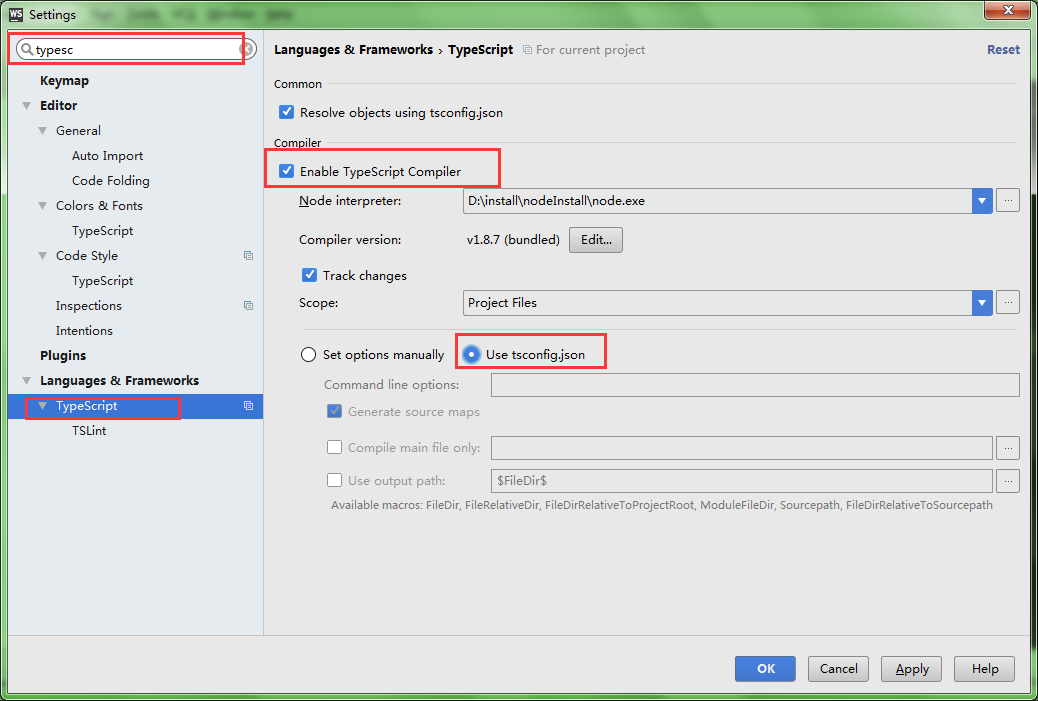Click the Help button
Screen dimensions: 1038x701
[x=984, y=669]
